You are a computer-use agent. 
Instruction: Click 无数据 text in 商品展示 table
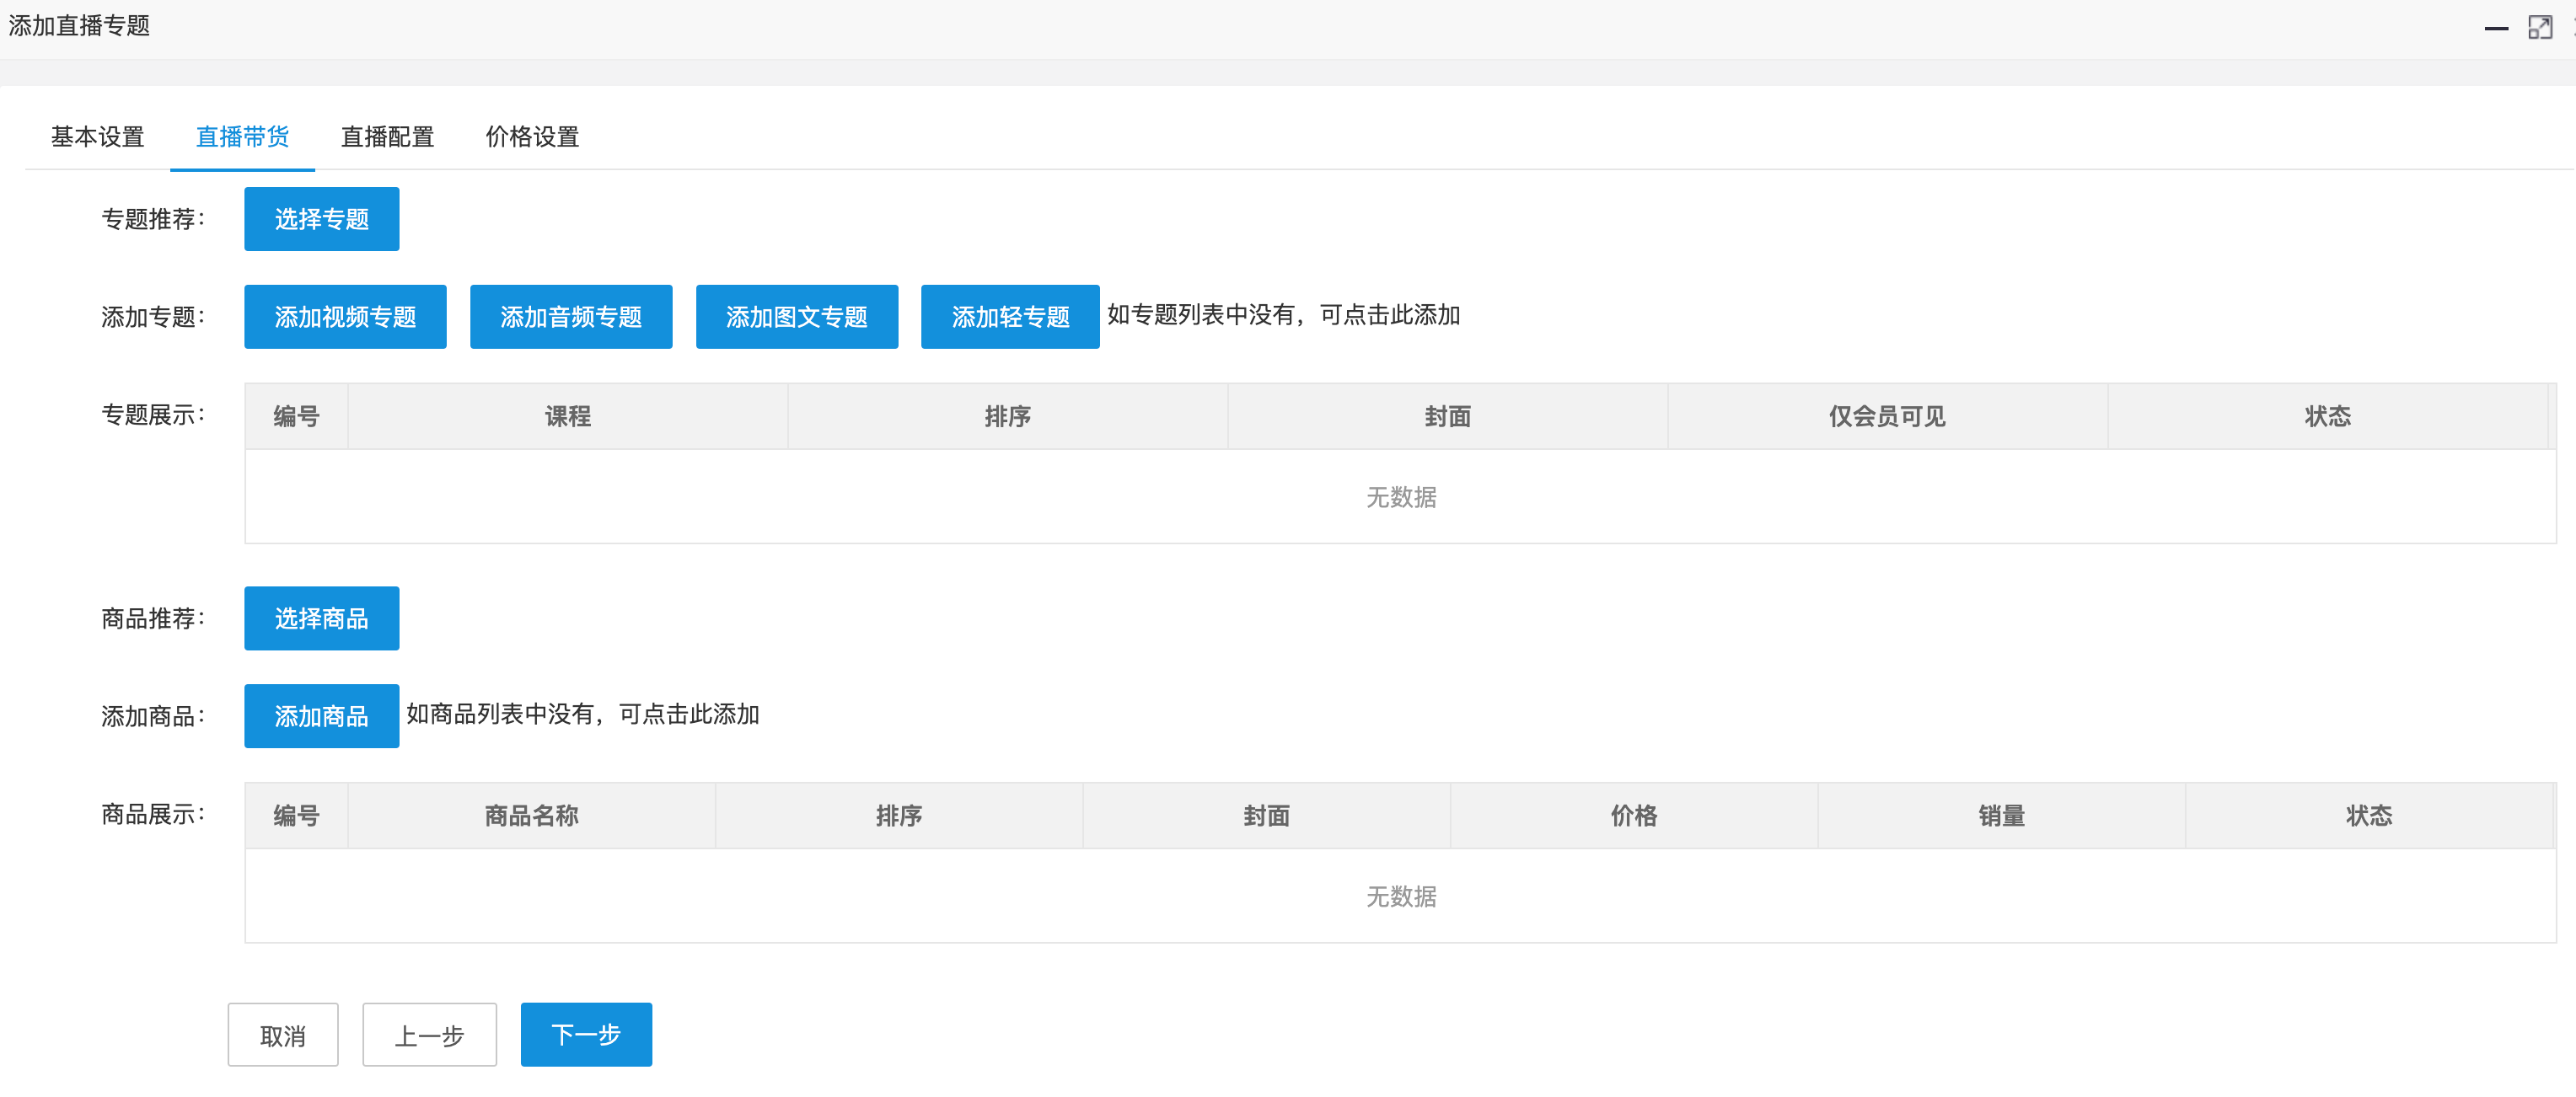pyautogui.click(x=1401, y=896)
